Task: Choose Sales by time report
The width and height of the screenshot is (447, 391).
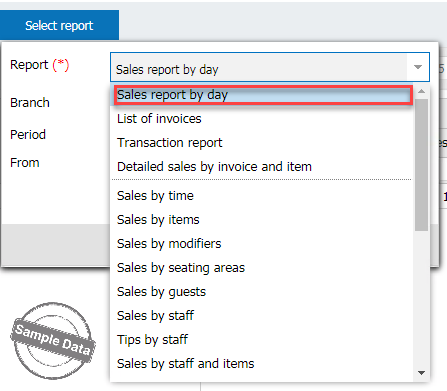Action: (x=262, y=196)
